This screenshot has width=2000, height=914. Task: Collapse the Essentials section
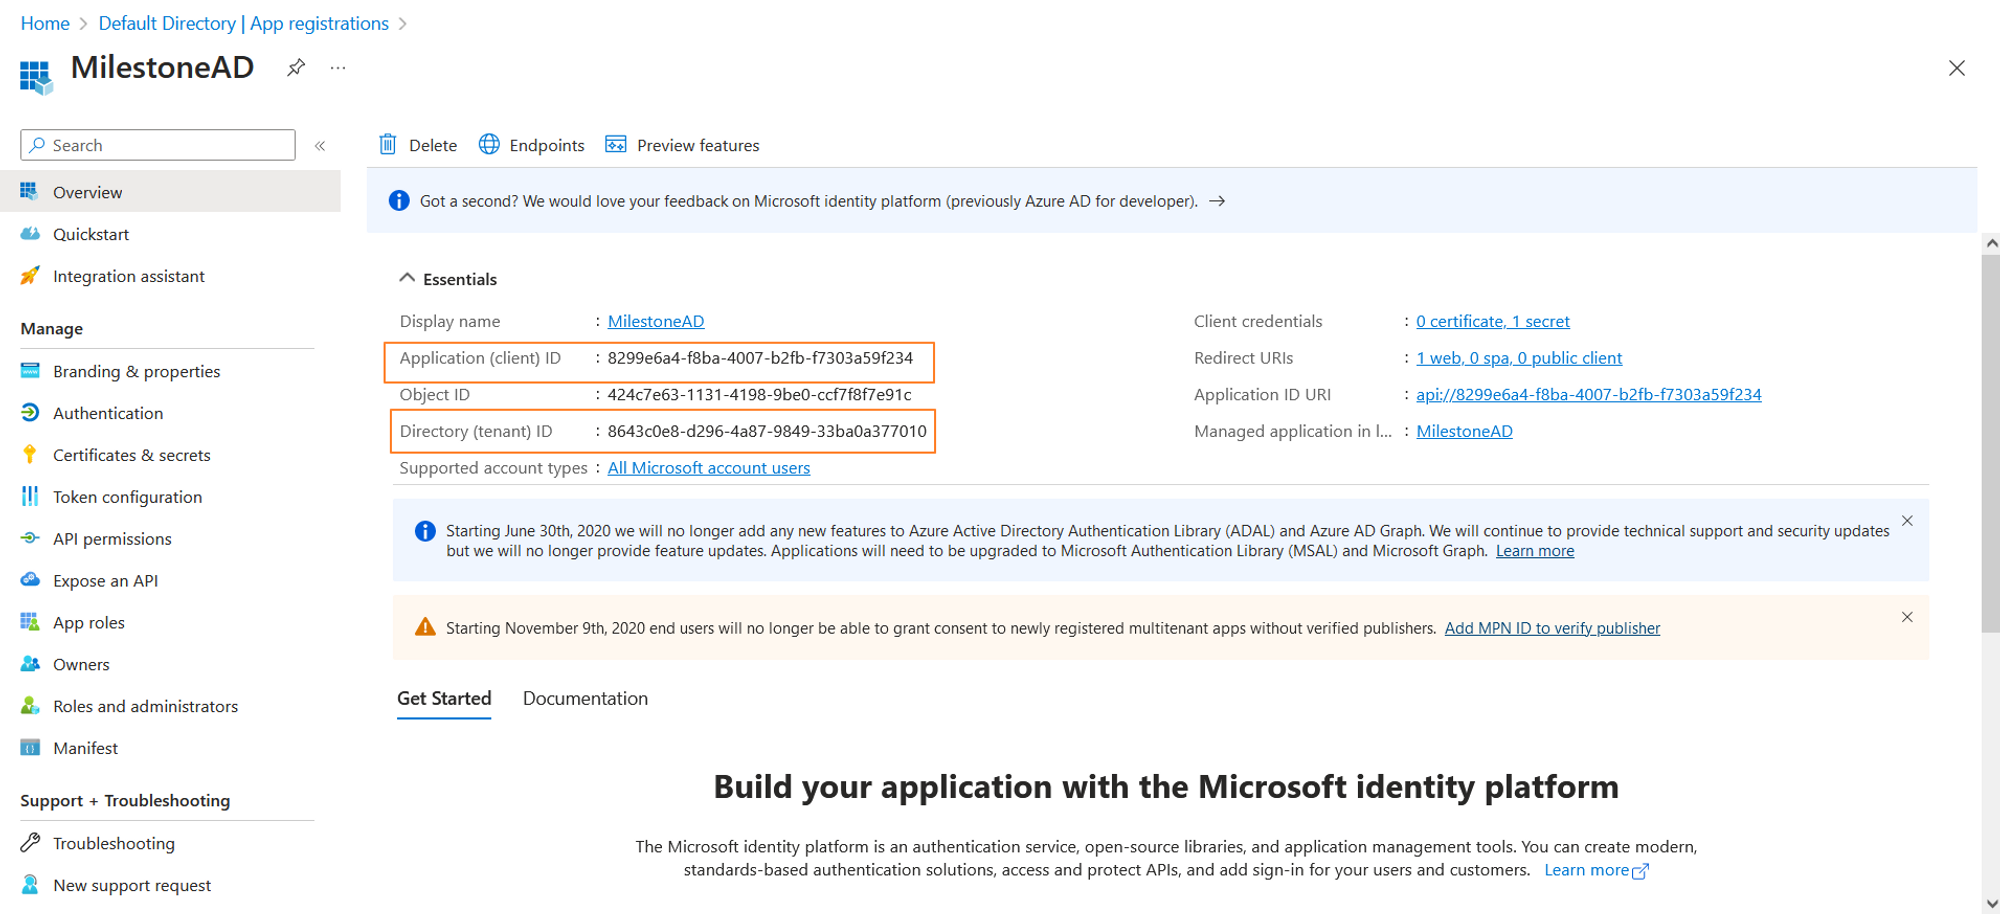pos(407,278)
